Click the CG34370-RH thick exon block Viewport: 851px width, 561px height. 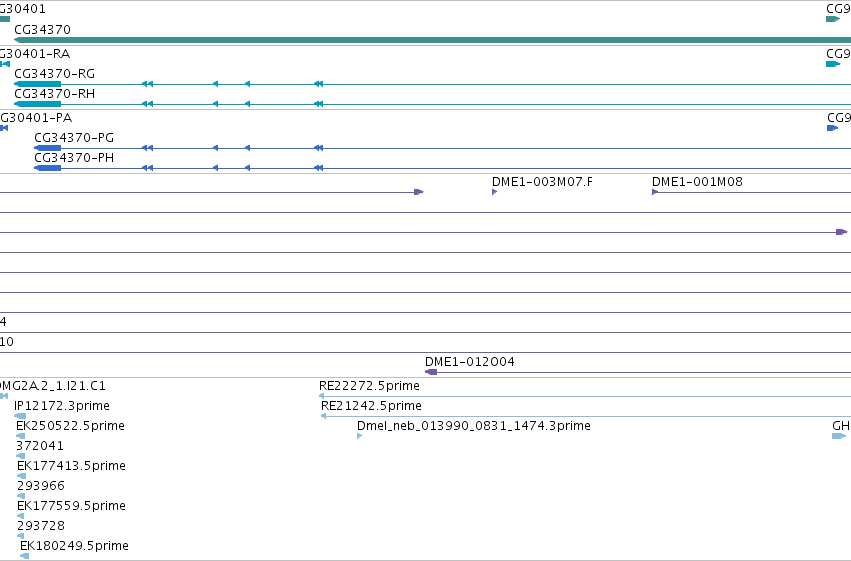click(37, 104)
